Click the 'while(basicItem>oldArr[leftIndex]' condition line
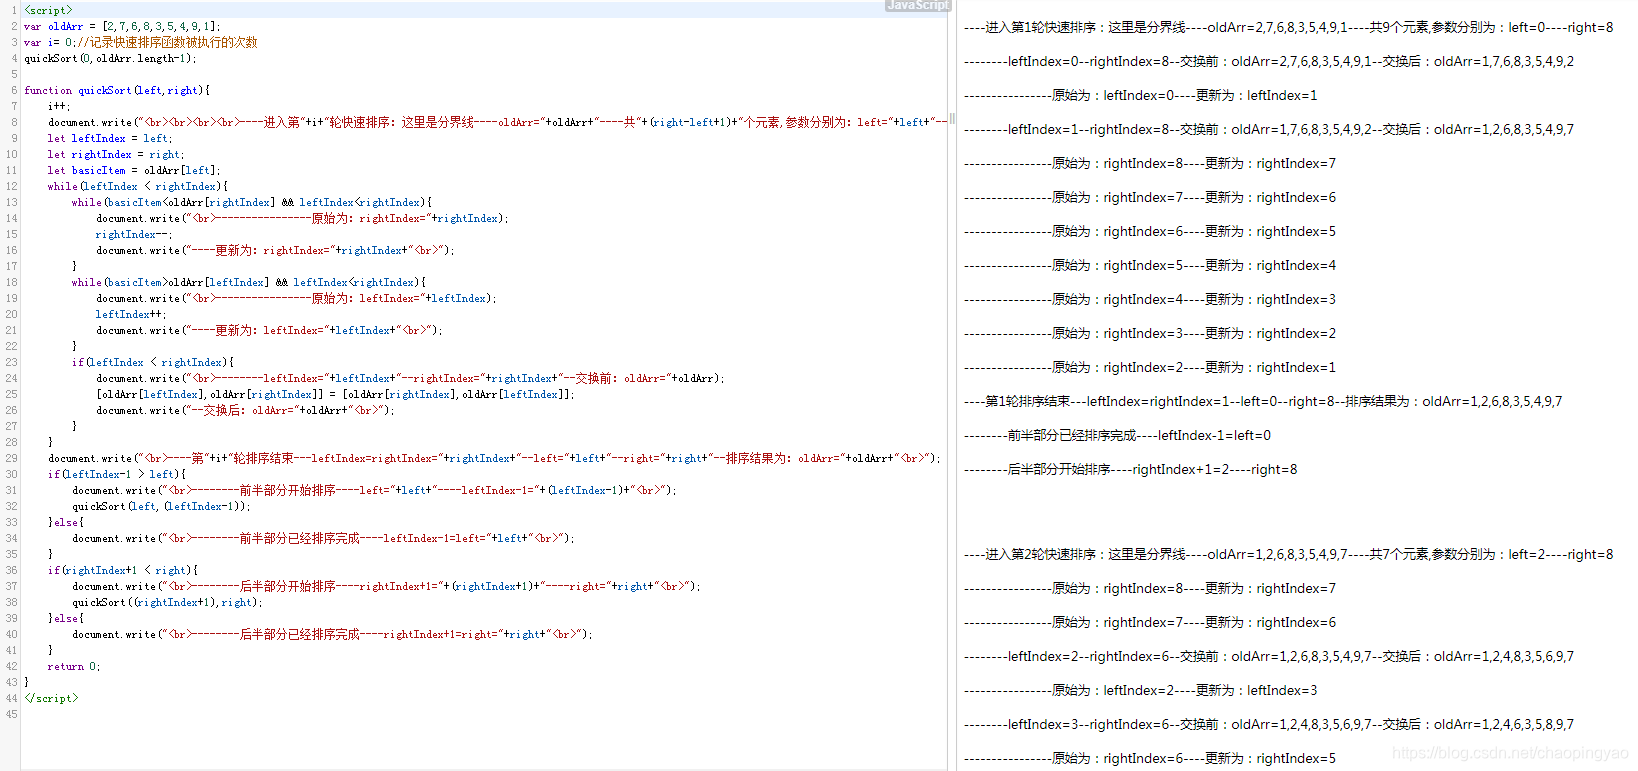This screenshot has height=771, width=1638. (x=249, y=282)
